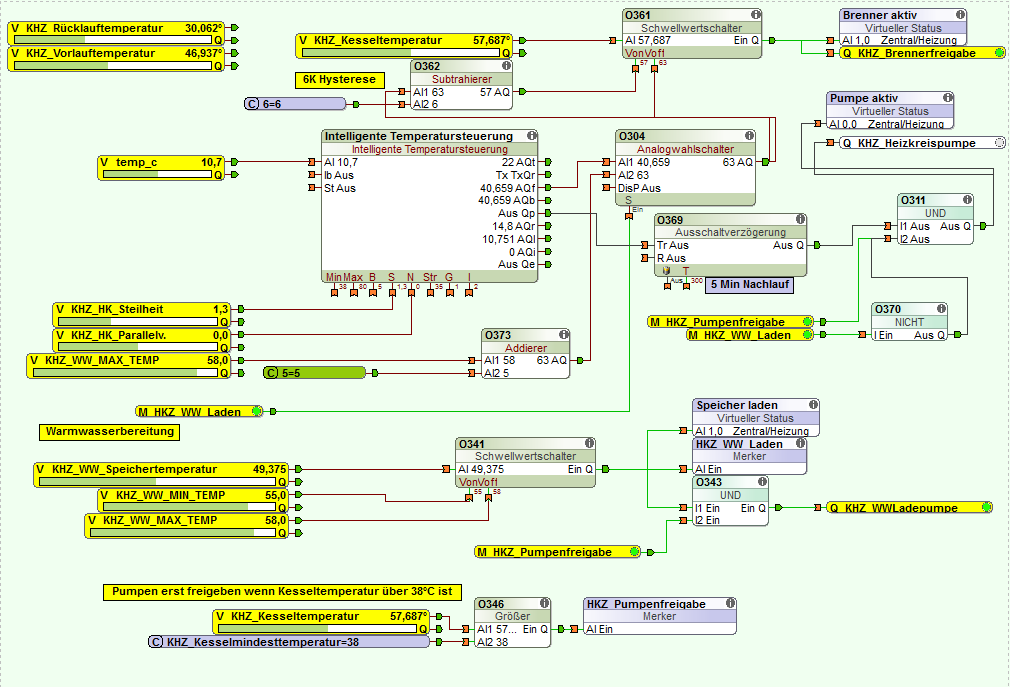Open info icon on O311 UND block
This screenshot has width=1010, height=687.
(x=967, y=200)
